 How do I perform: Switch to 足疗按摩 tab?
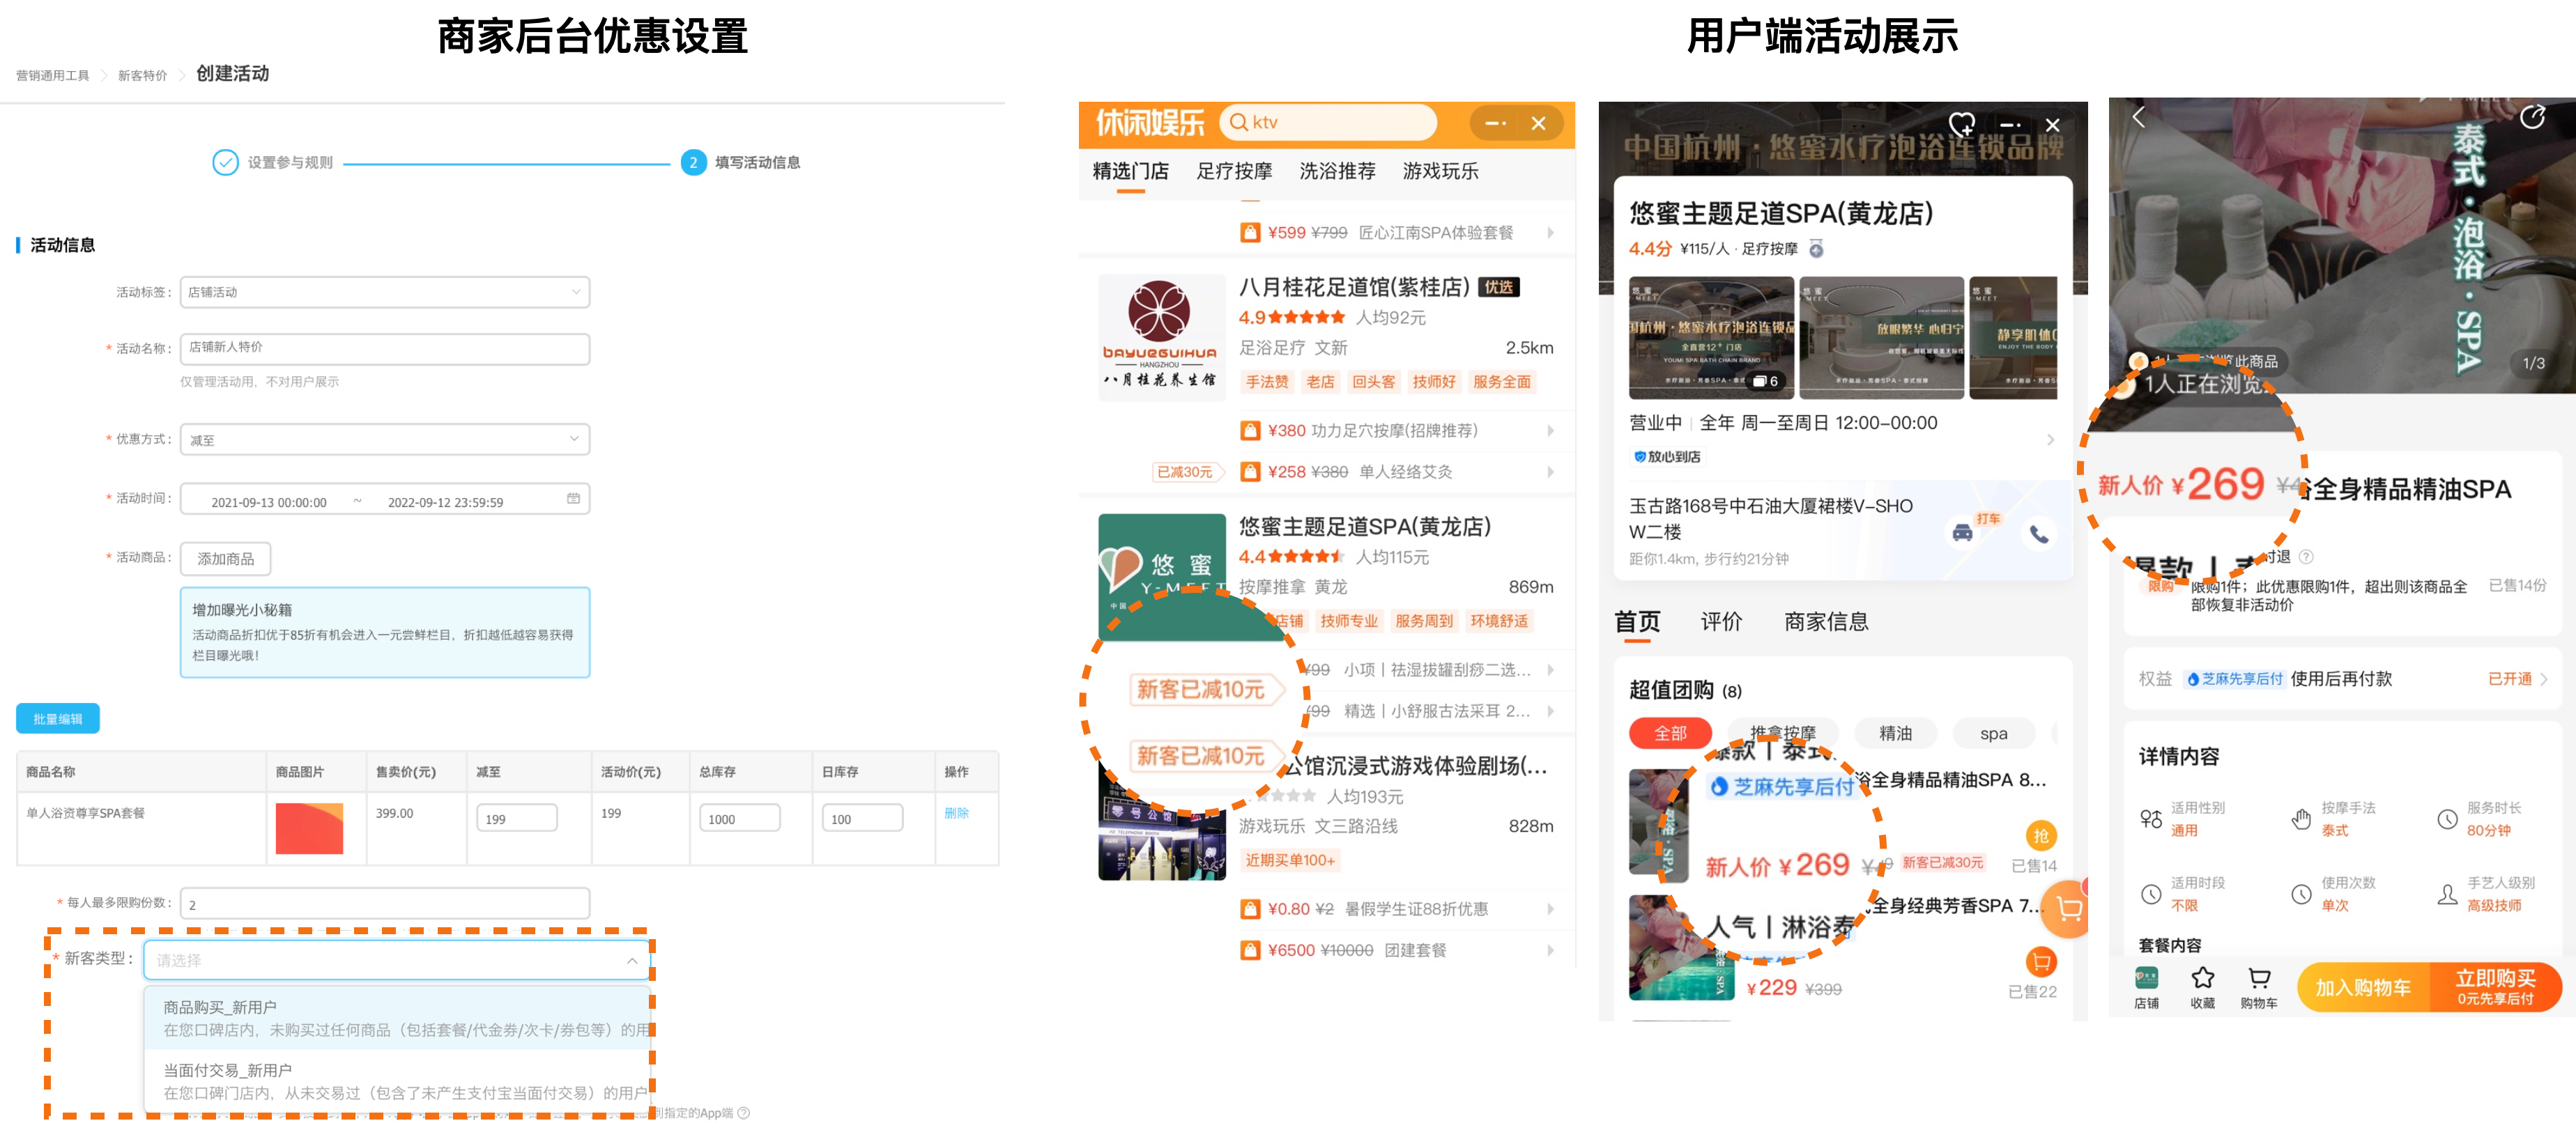[x=1234, y=171]
